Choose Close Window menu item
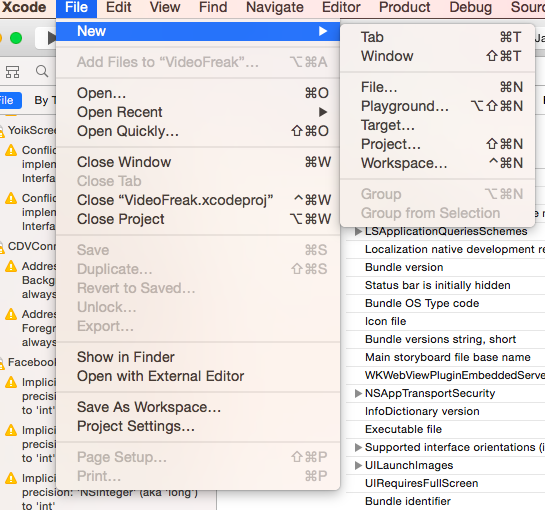The width and height of the screenshot is (545, 510). 198,162
